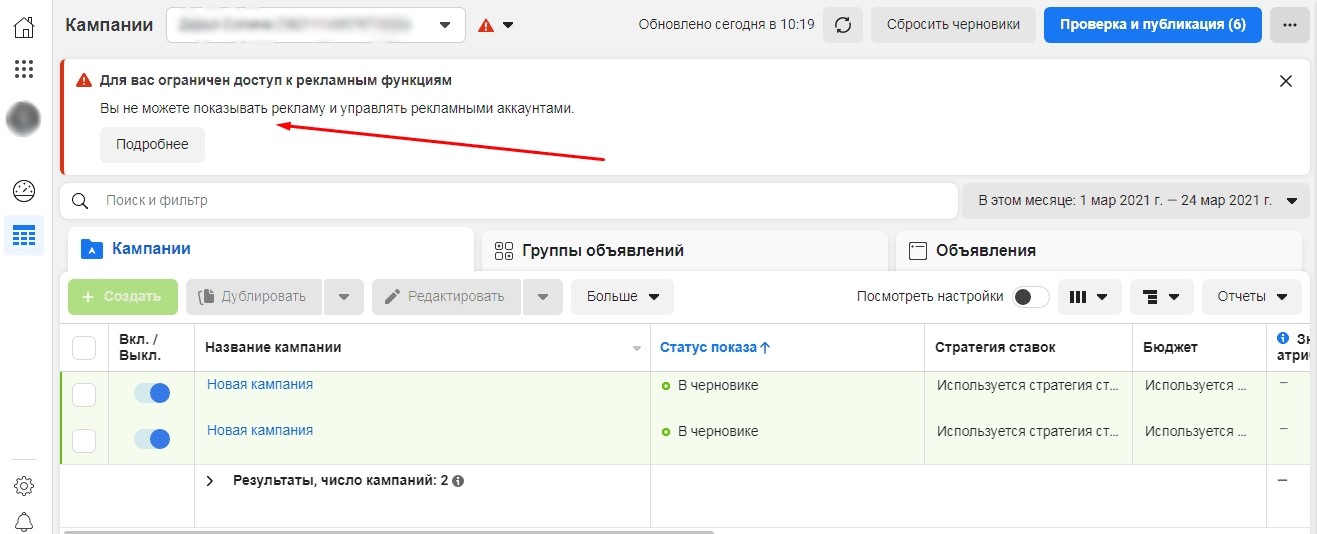Select the campaigns table icon in sidebar
The image size is (1317, 534).
click(x=24, y=236)
